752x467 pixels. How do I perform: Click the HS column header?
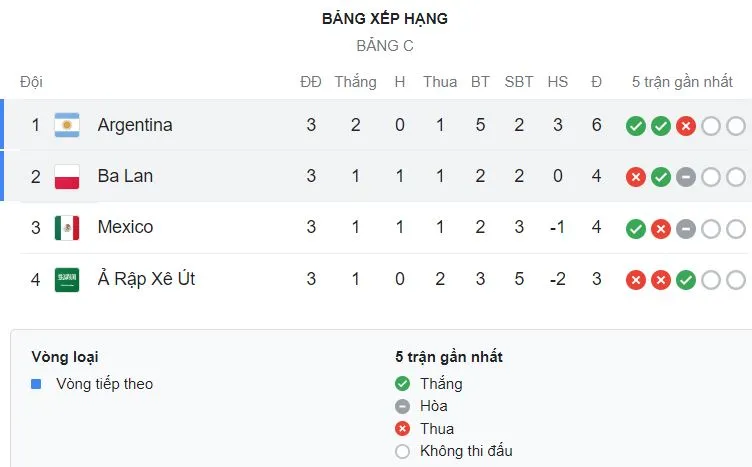point(557,82)
